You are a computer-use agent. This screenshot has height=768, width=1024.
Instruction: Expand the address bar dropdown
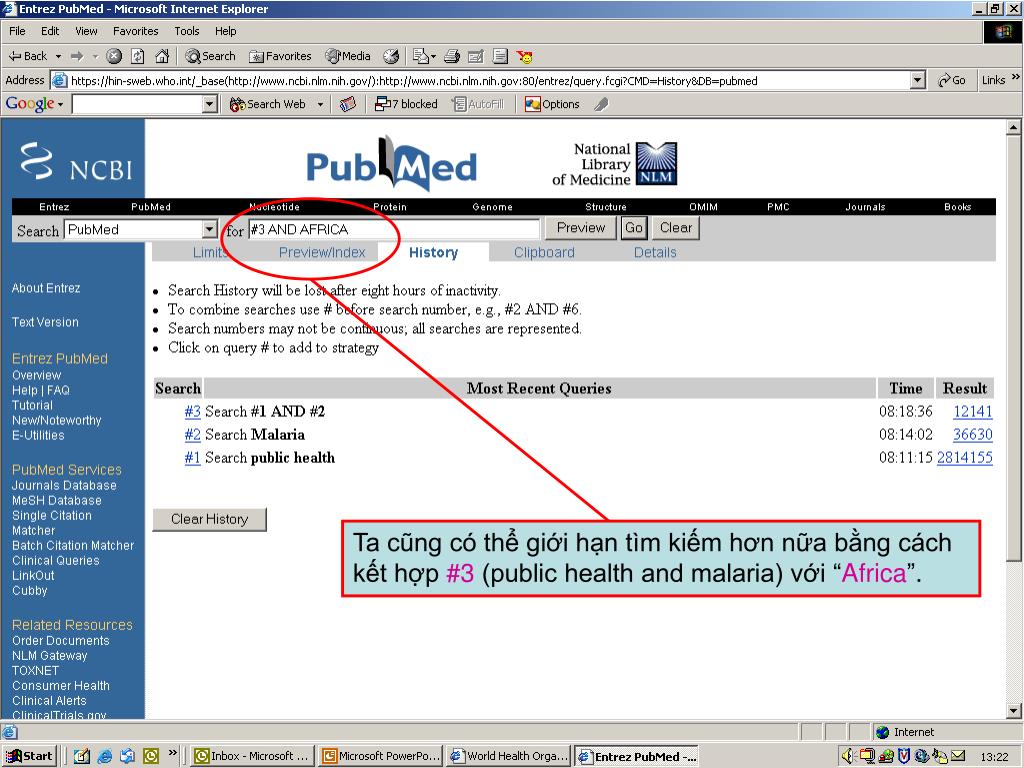(918, 80)
